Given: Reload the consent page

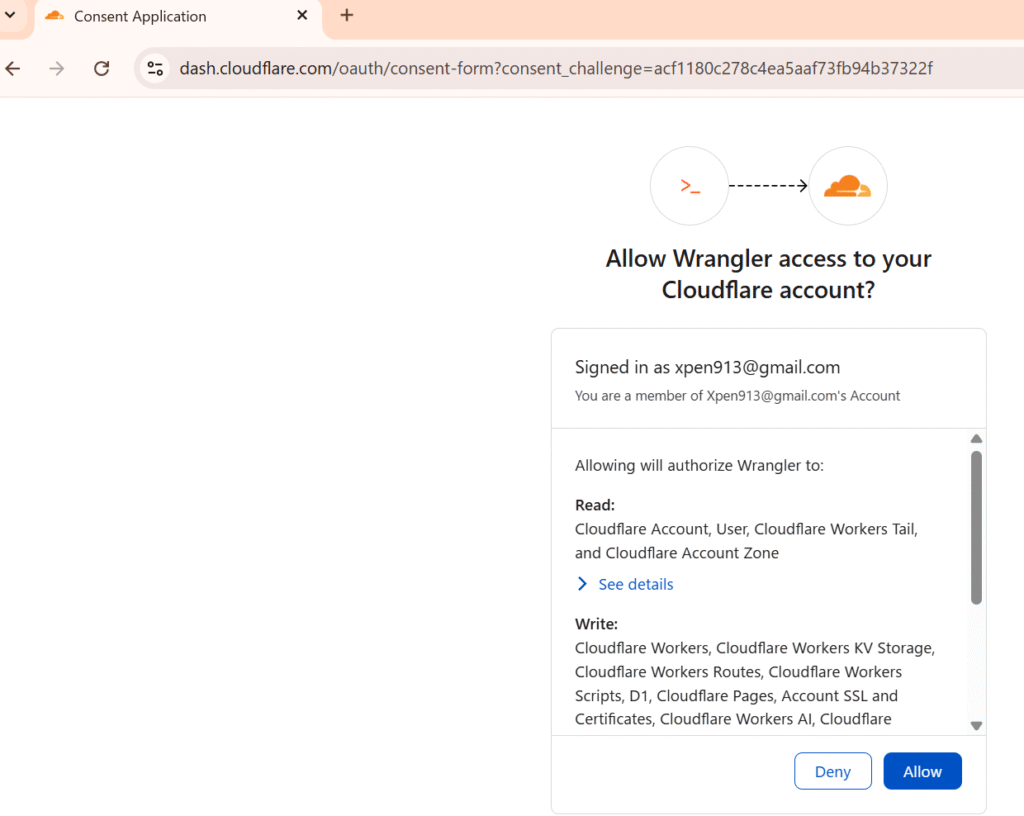Looking at the screenshot, I should point(101,68).
